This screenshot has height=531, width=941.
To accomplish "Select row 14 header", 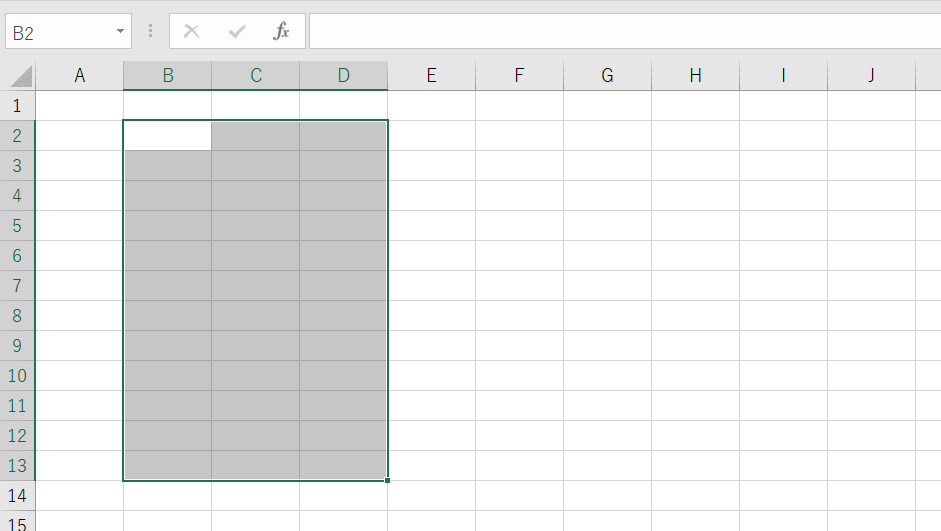I will [x=17, y=496].
